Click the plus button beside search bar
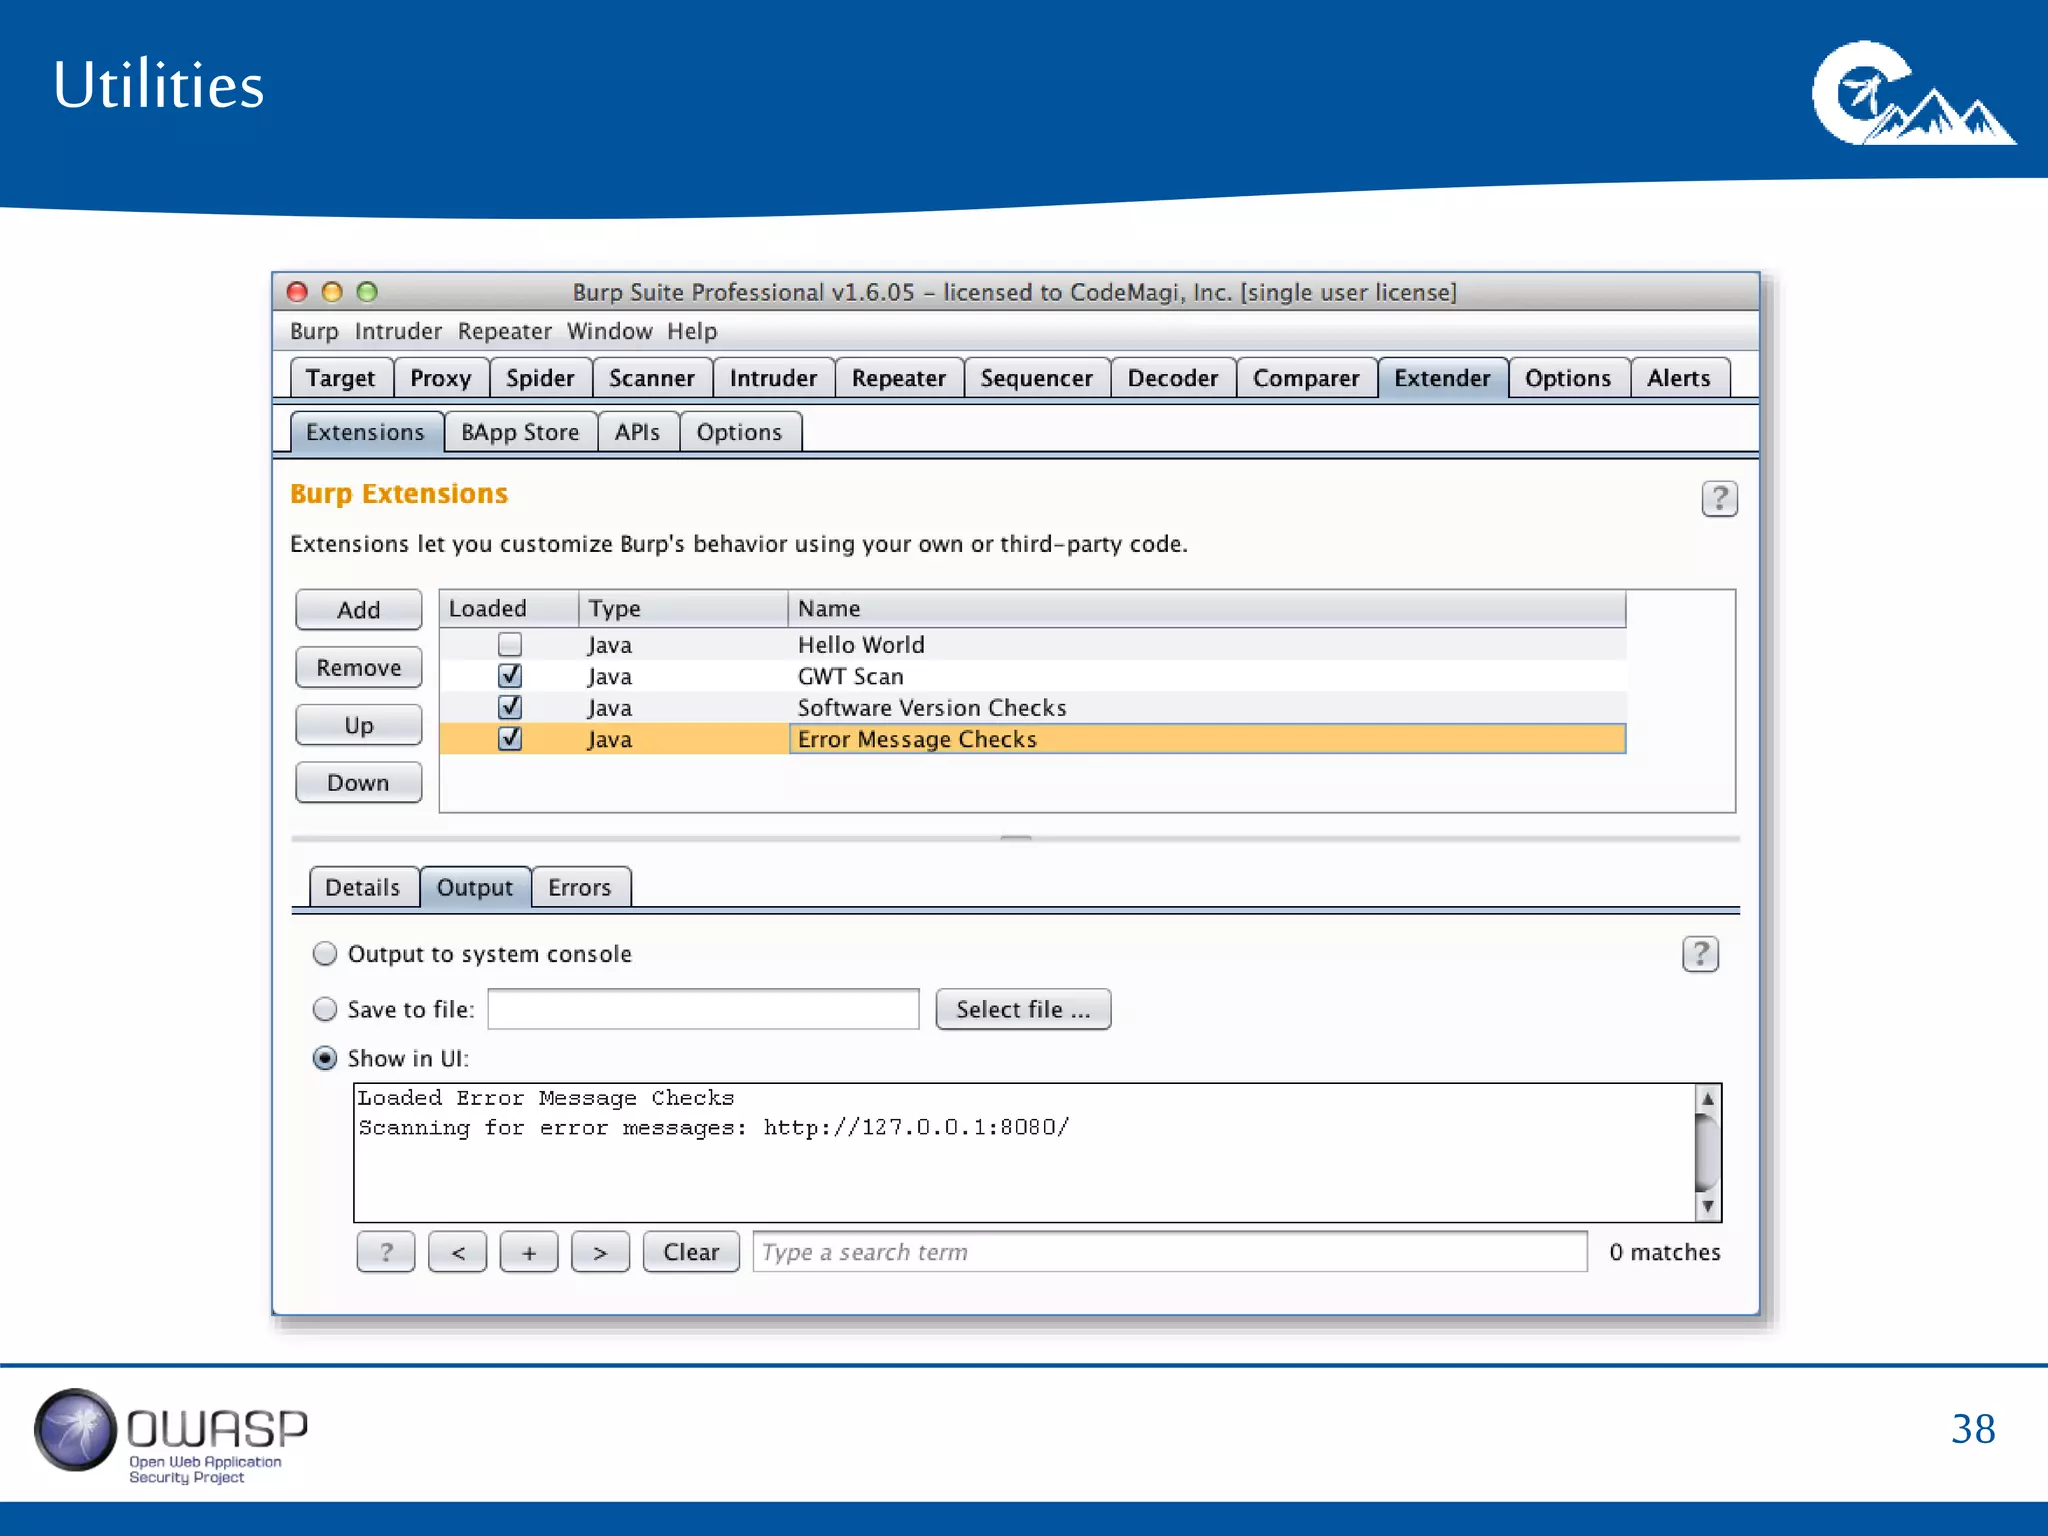 click(x=529, y=1252)
